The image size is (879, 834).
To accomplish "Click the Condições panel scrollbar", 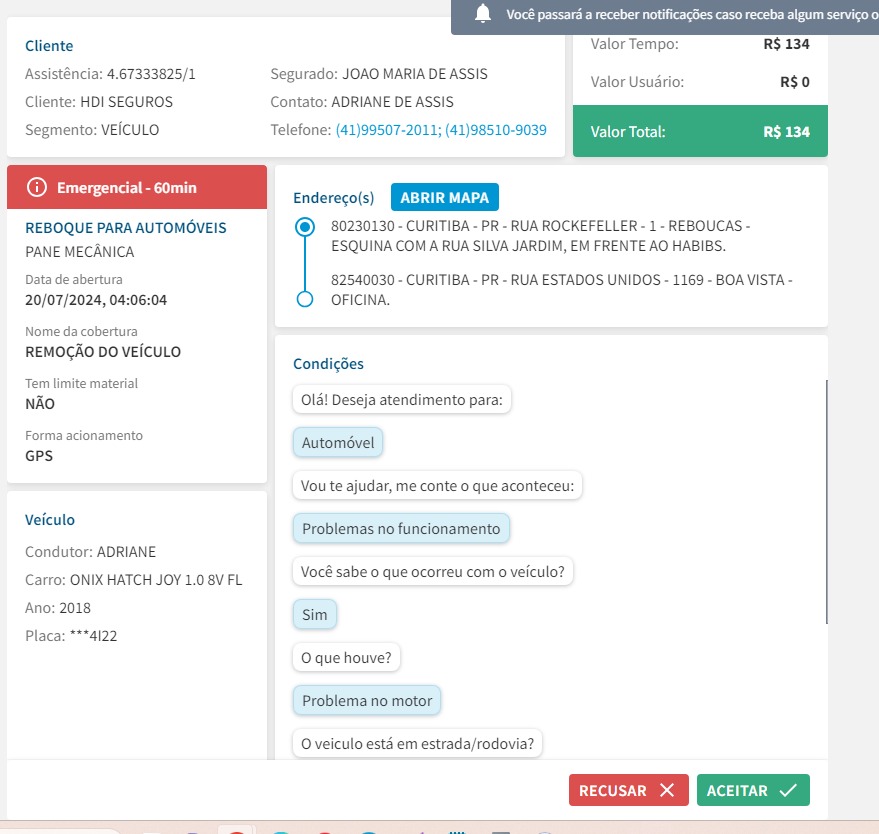I will tap(826, 502).
